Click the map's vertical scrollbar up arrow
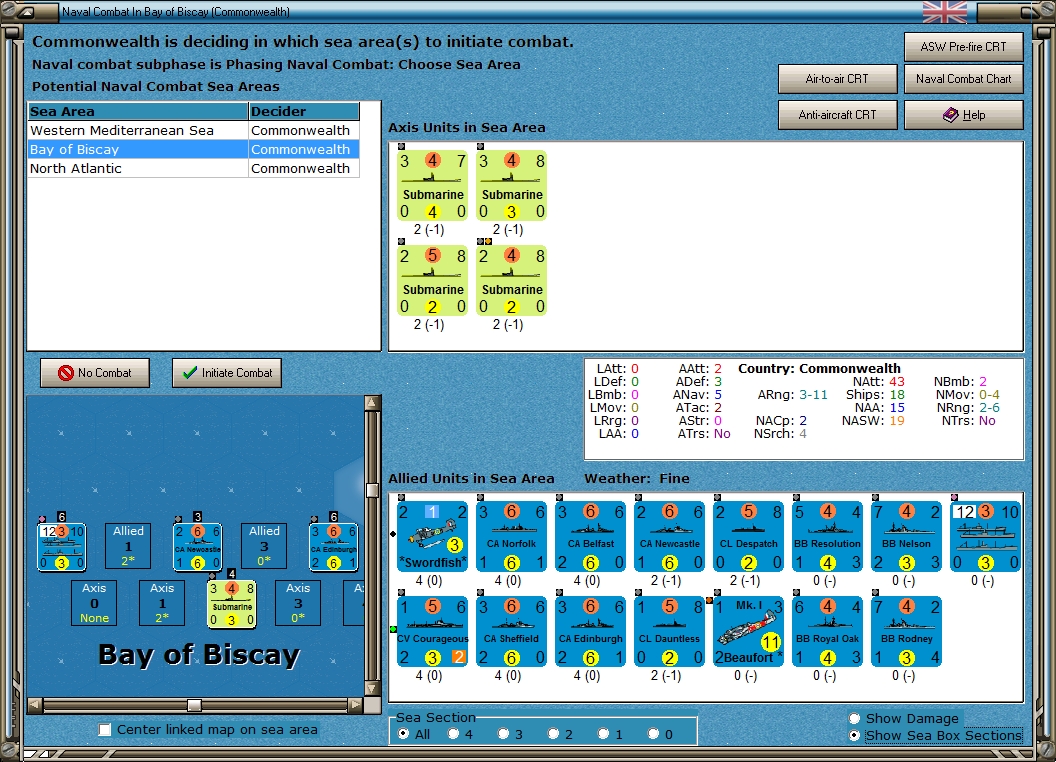Screen dimensions: 1056x762 click(x=372, y=403)
